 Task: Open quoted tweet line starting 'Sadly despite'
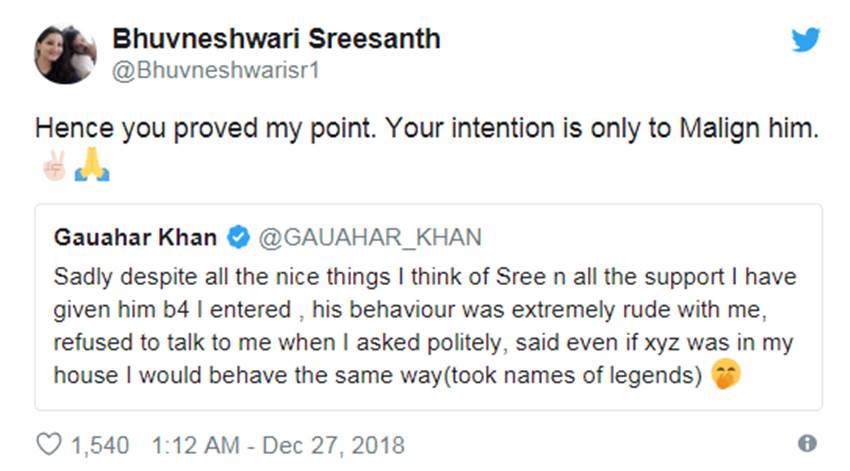(x=425, y=277)
